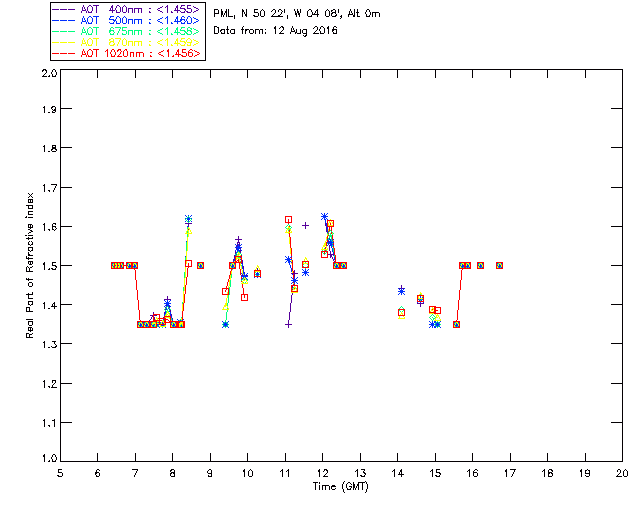Click the x-axis tick label 12
Image resolution: width=640 pixels, height=512 pixels.
pyautogui.click(x=322, y=473)
